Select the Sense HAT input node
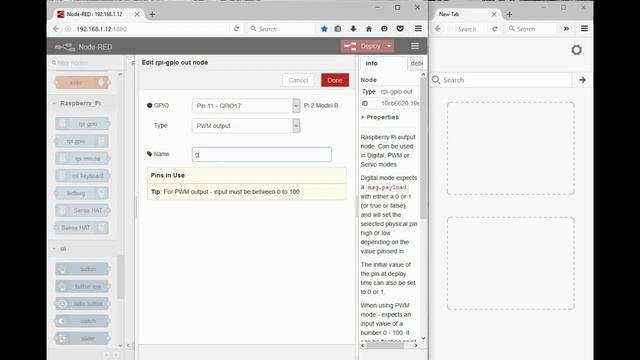 (82, 211)
